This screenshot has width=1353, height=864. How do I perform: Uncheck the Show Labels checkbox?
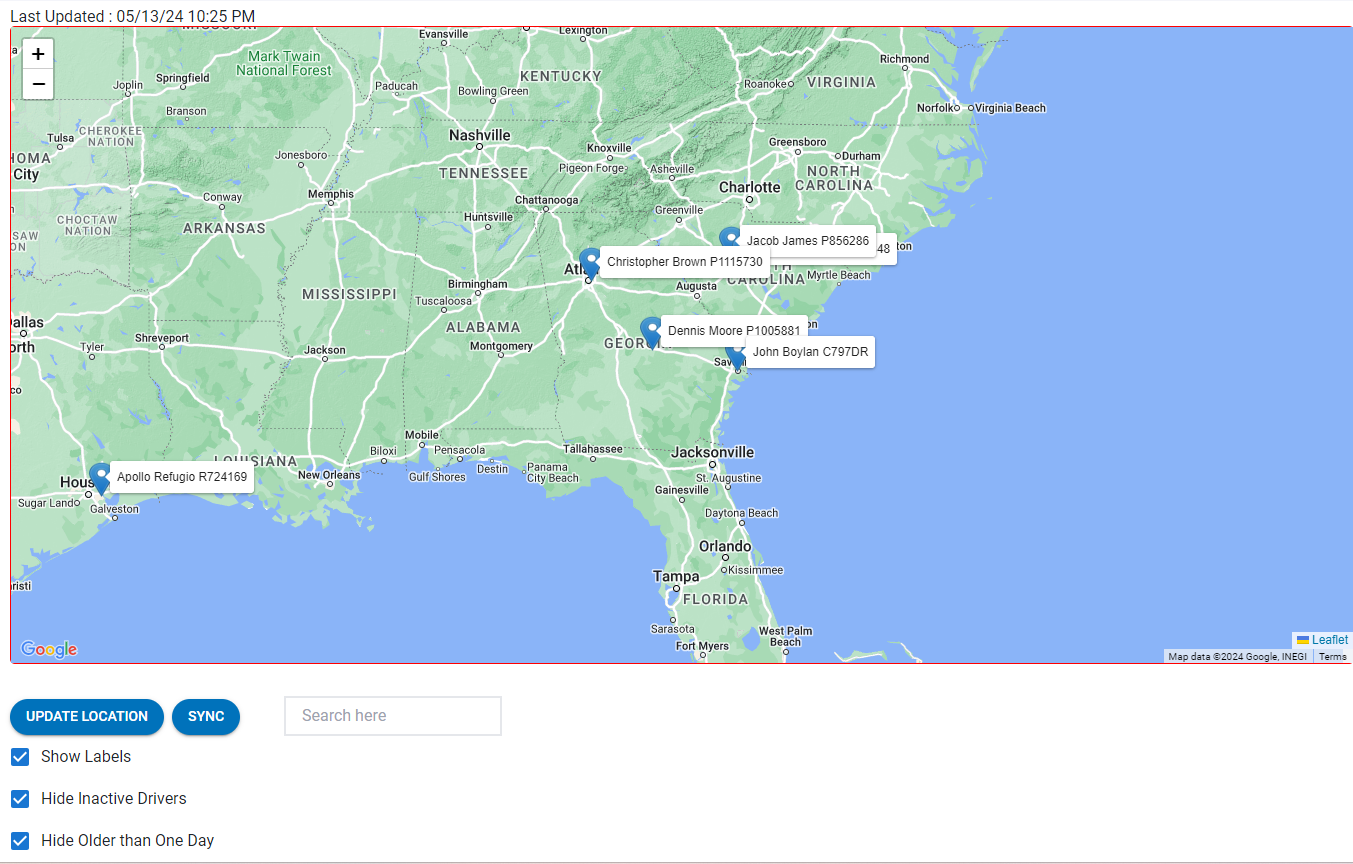pos(20,757)
